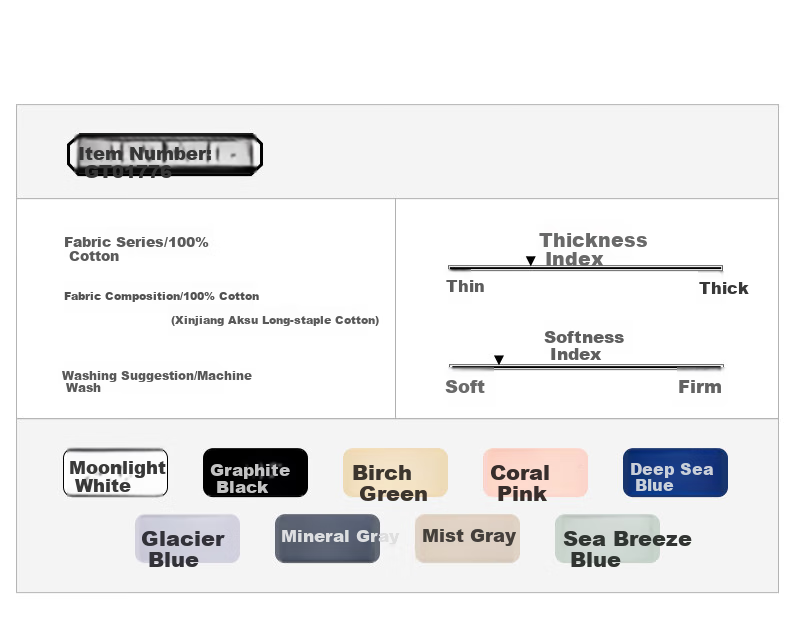Click the Thick end label
Image resolution: width=790 pixels, height=634 pixels.
pyautogui.click(x=723, y=288)
